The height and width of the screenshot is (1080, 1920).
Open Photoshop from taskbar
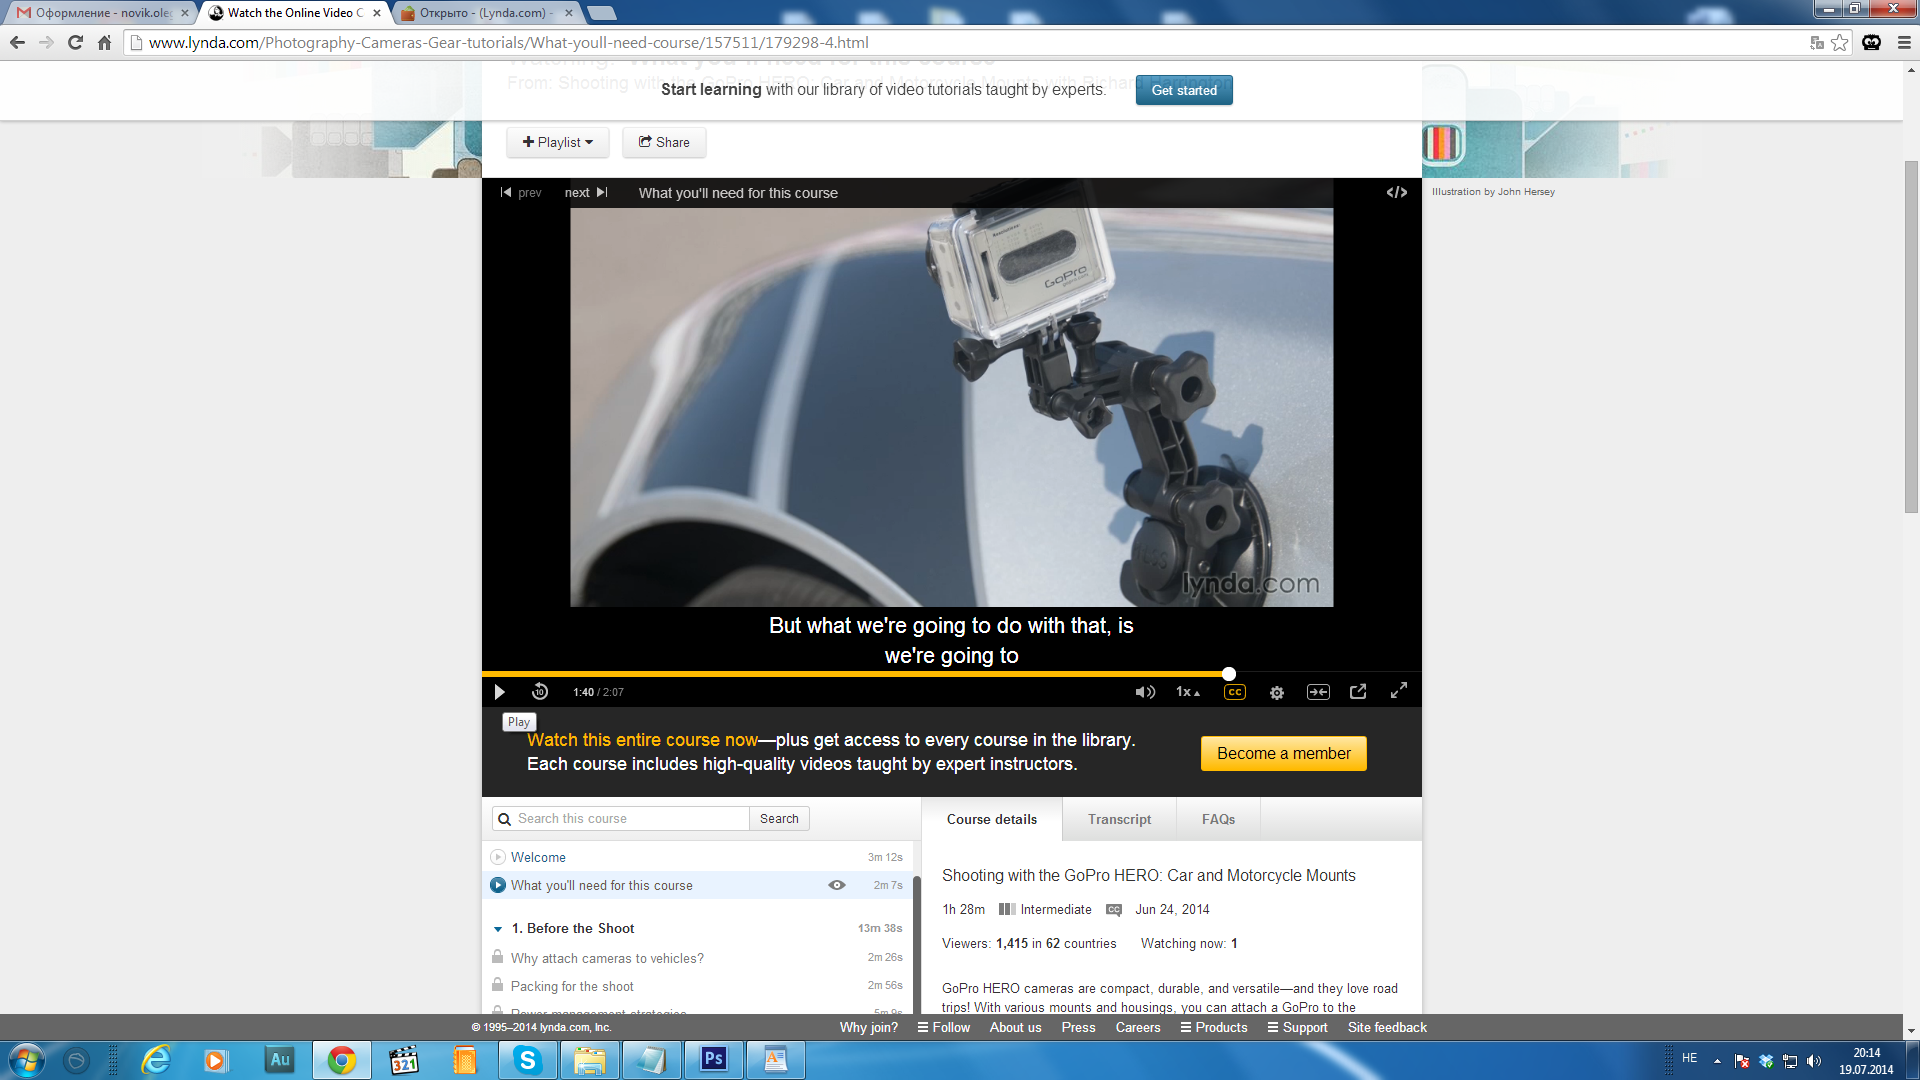713,1060
